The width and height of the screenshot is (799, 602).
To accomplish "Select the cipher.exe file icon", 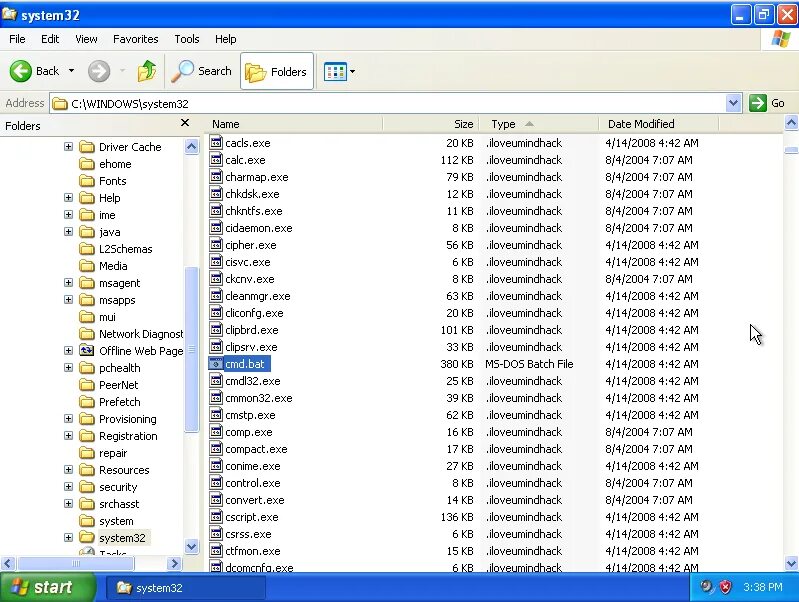I will [216, 245].
